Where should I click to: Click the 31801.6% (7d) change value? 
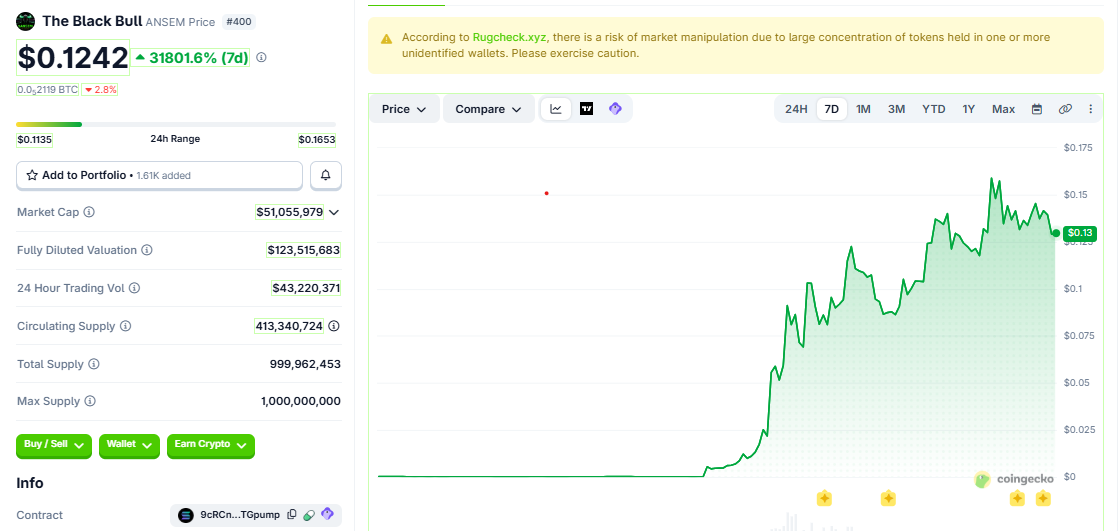(x=191, y=57)
